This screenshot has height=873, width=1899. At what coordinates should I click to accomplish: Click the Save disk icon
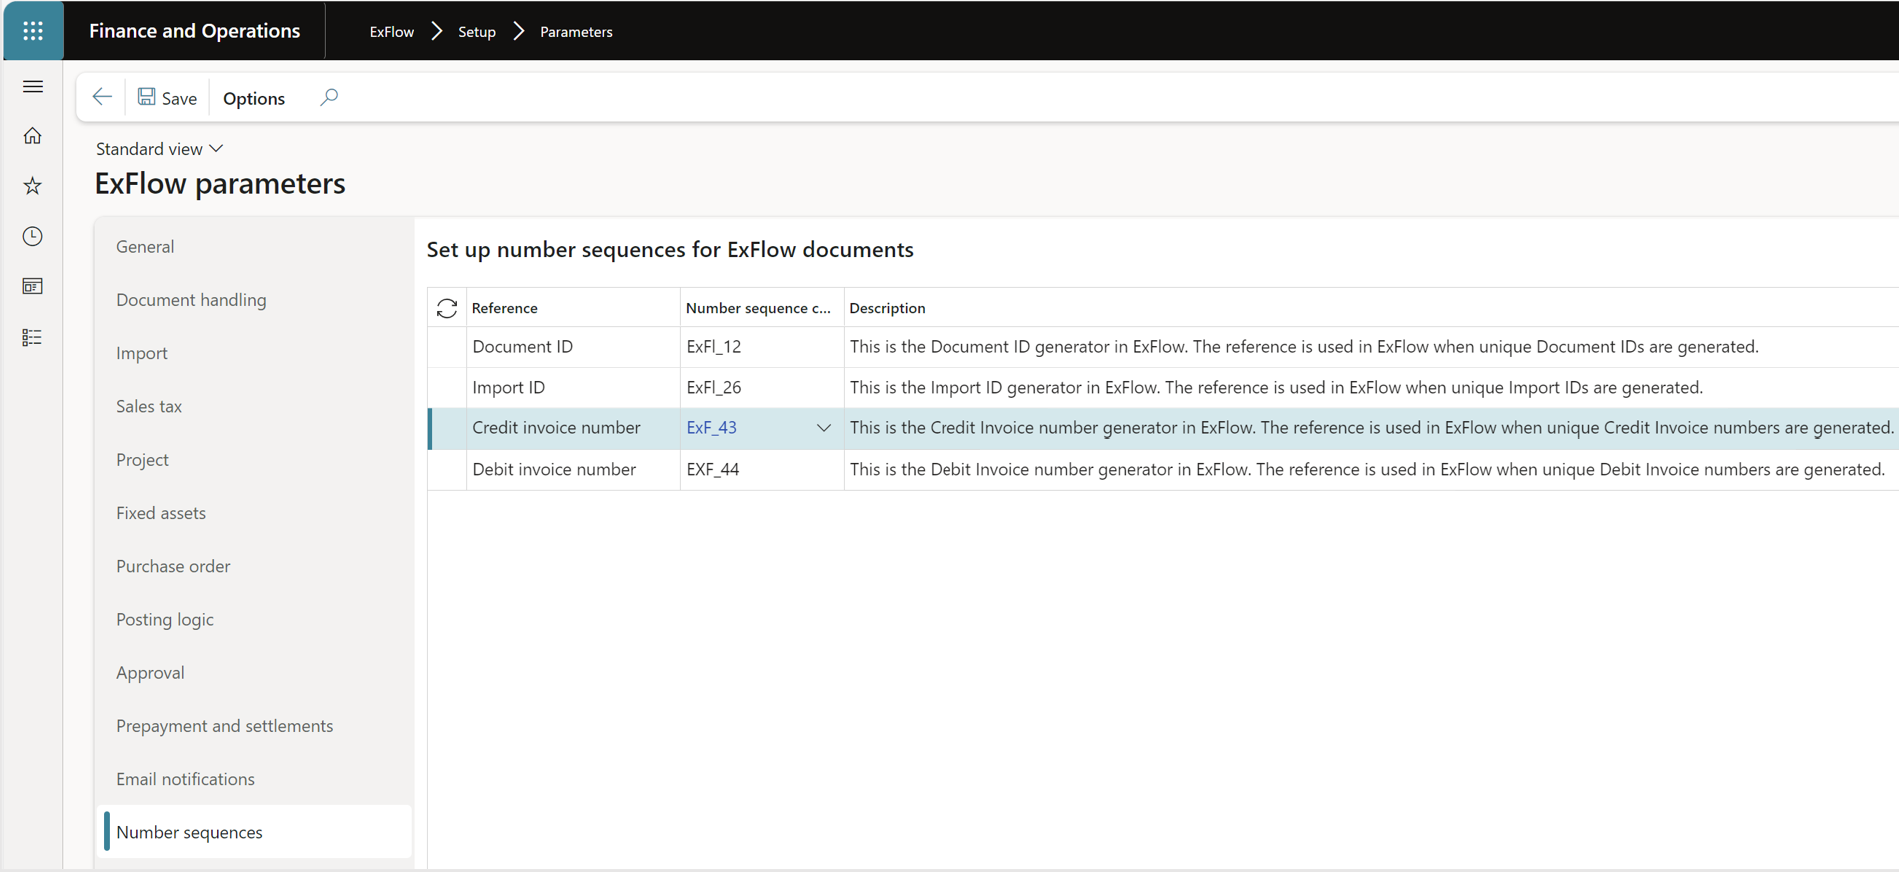pyautogui.click(x=147, y=97)
